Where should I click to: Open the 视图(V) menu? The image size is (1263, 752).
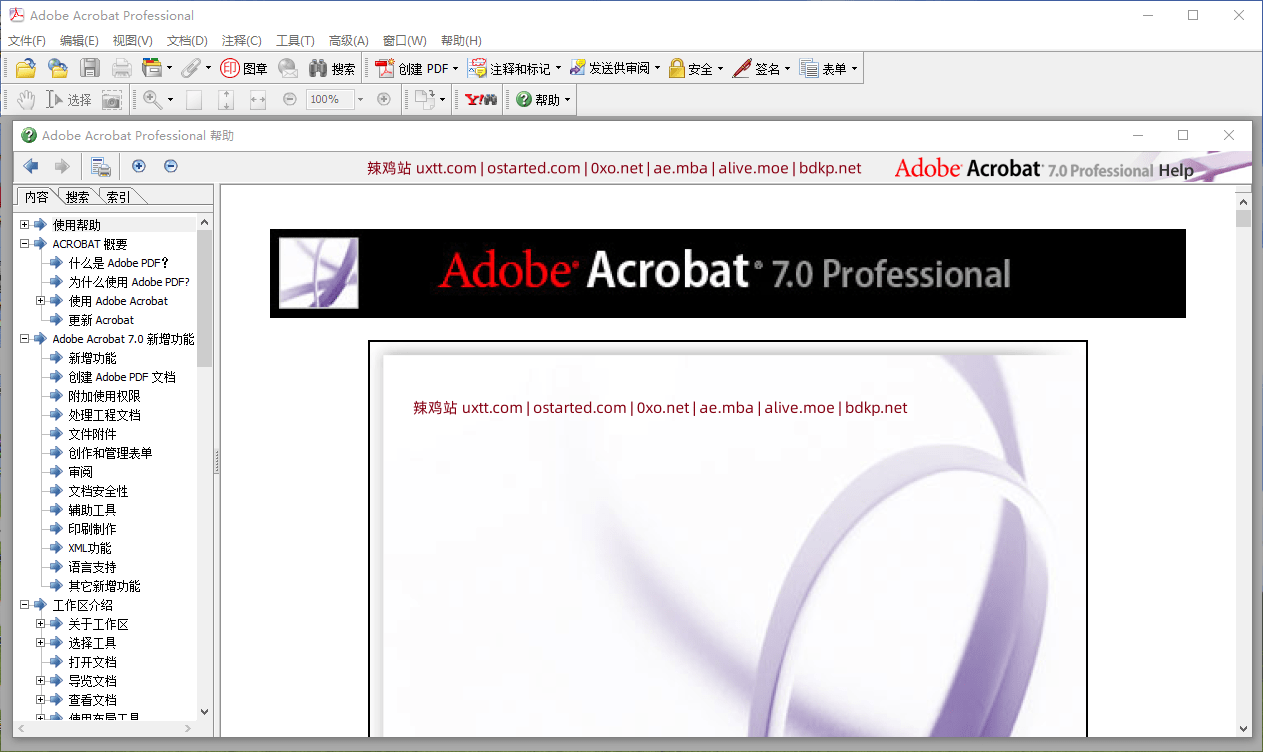[x=132, y=41]
